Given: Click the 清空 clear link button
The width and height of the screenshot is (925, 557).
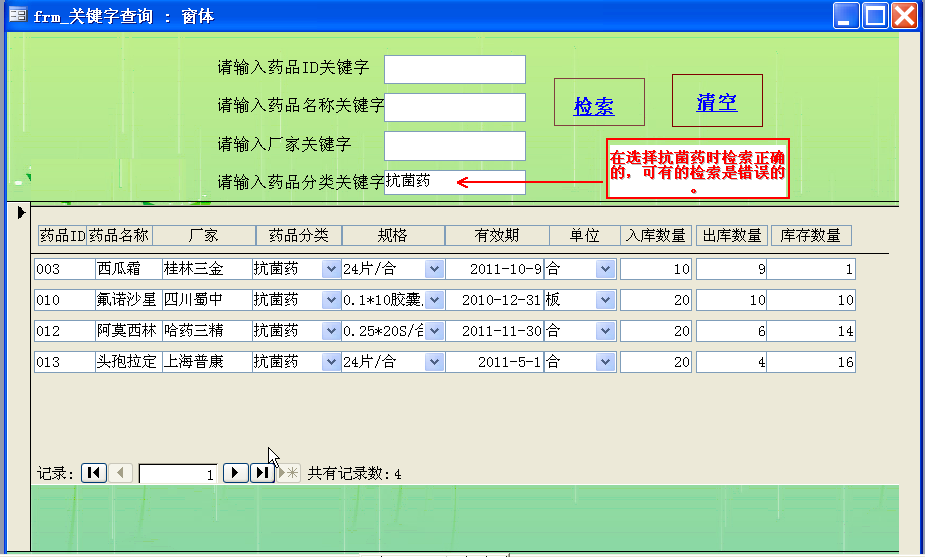Looking at the screenshot, I should point(717,100).
